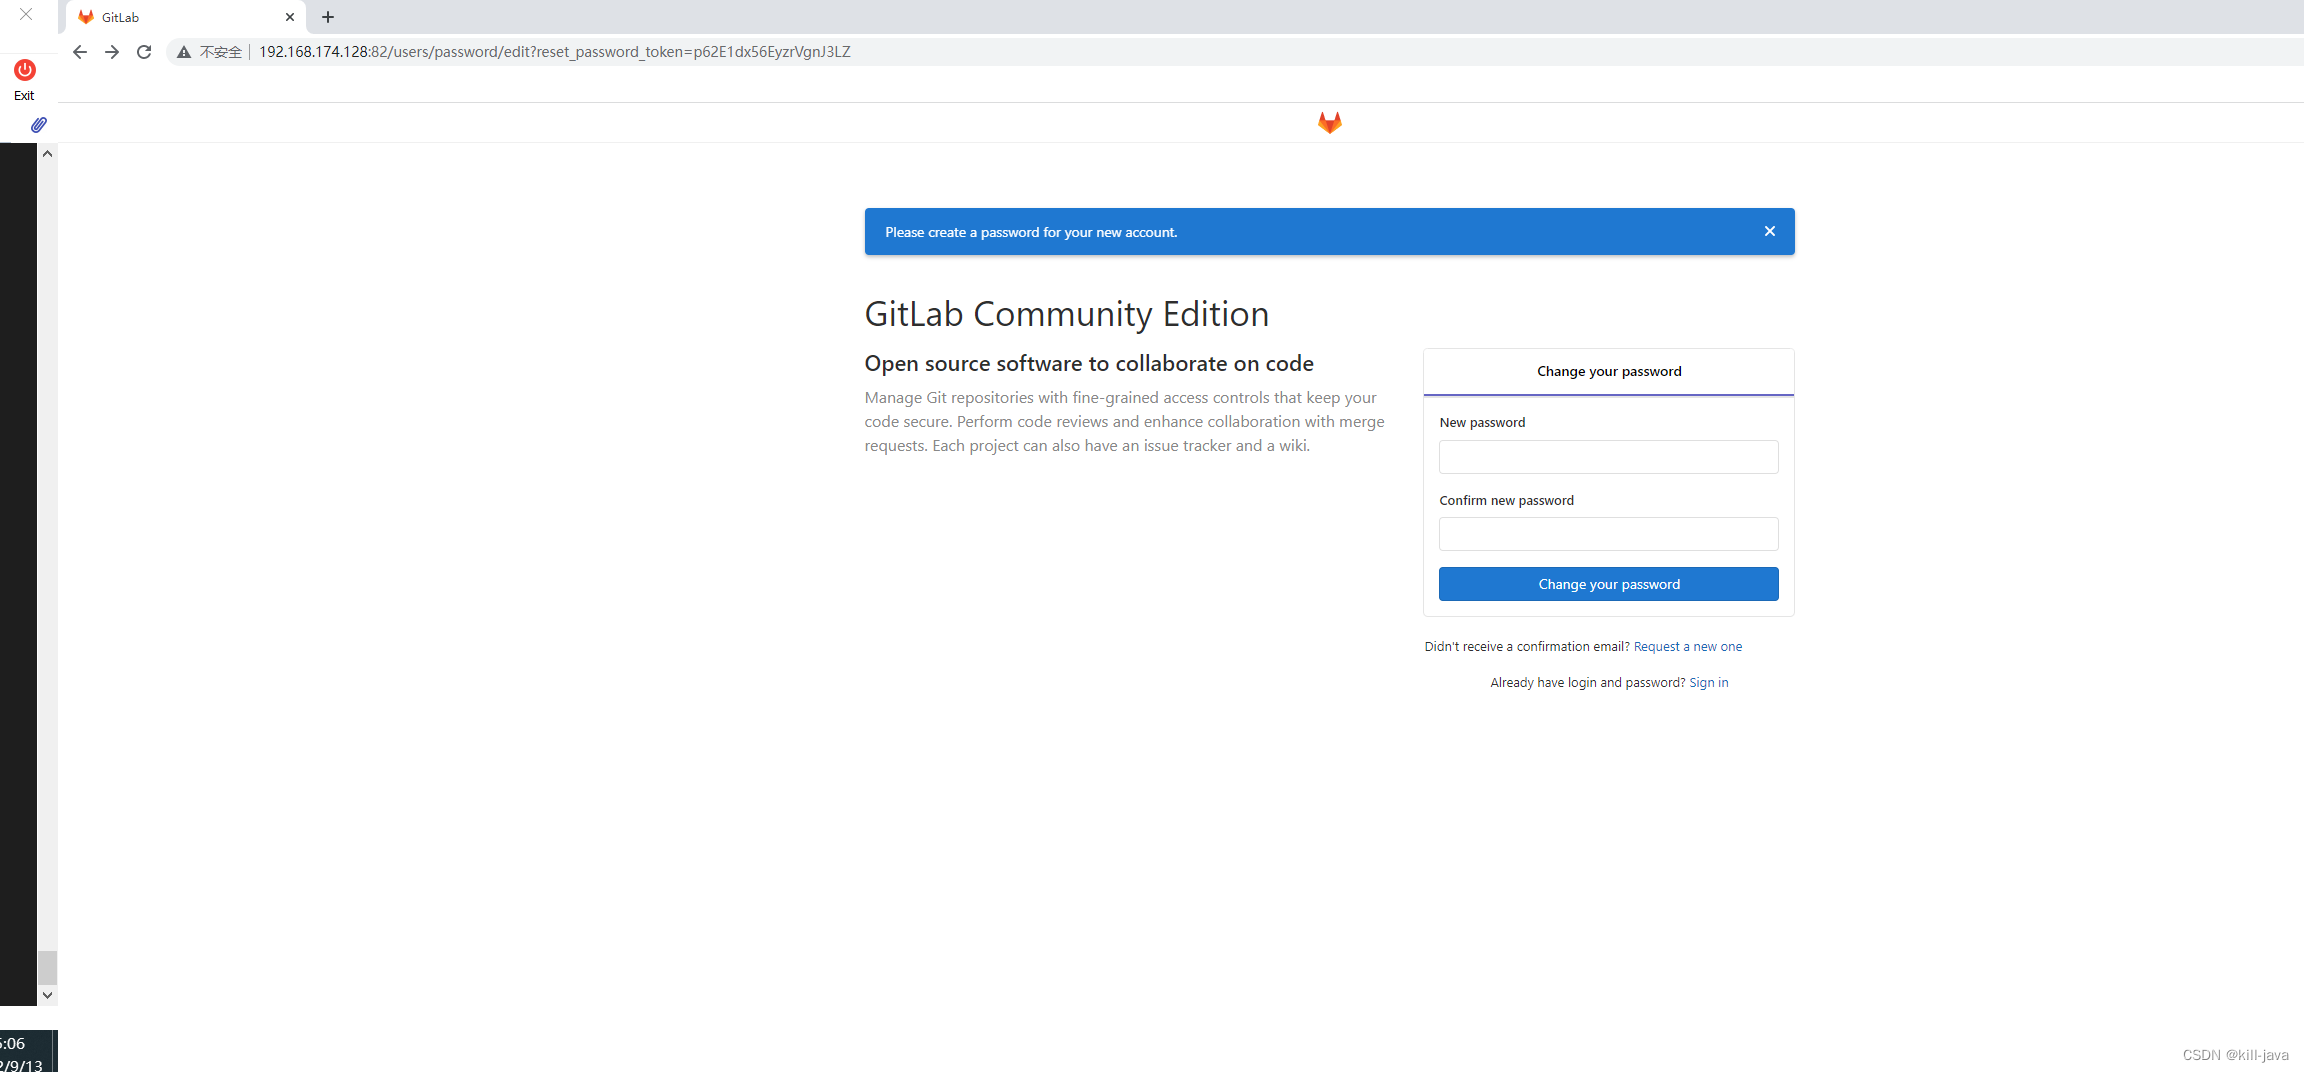Reload the page with the refresh icon
The height and width of the screenshot is (1072, 2304).
(x=144, y=52)
